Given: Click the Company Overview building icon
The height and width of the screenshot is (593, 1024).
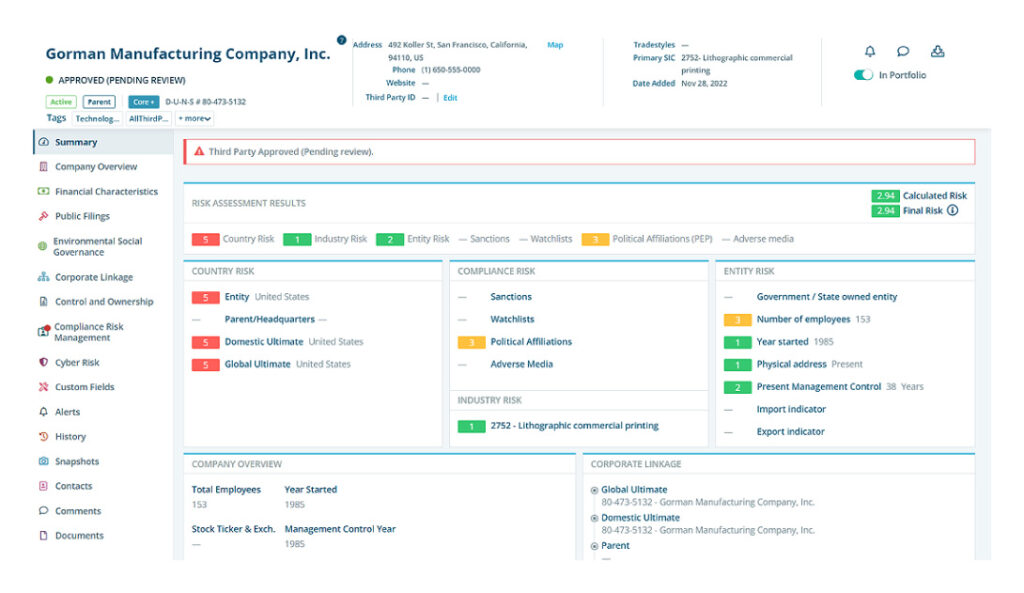Looking at the screenshot, I should click(x=43, y=167).
